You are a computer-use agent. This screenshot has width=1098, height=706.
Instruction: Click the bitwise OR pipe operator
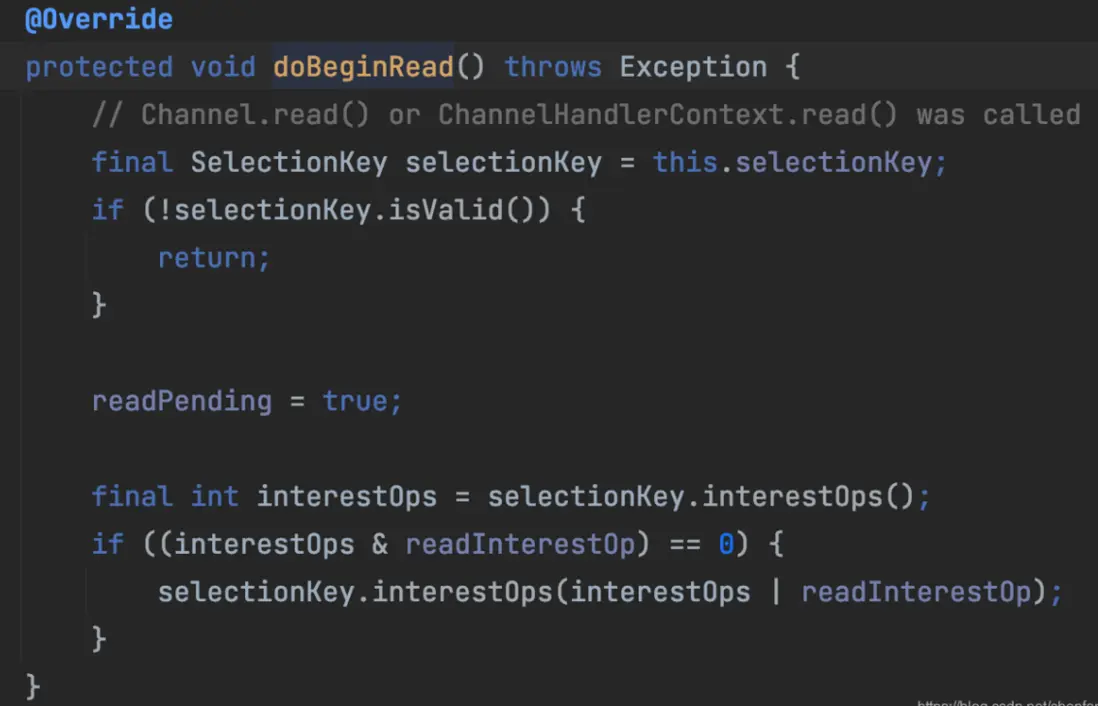[x=776, y=592]
